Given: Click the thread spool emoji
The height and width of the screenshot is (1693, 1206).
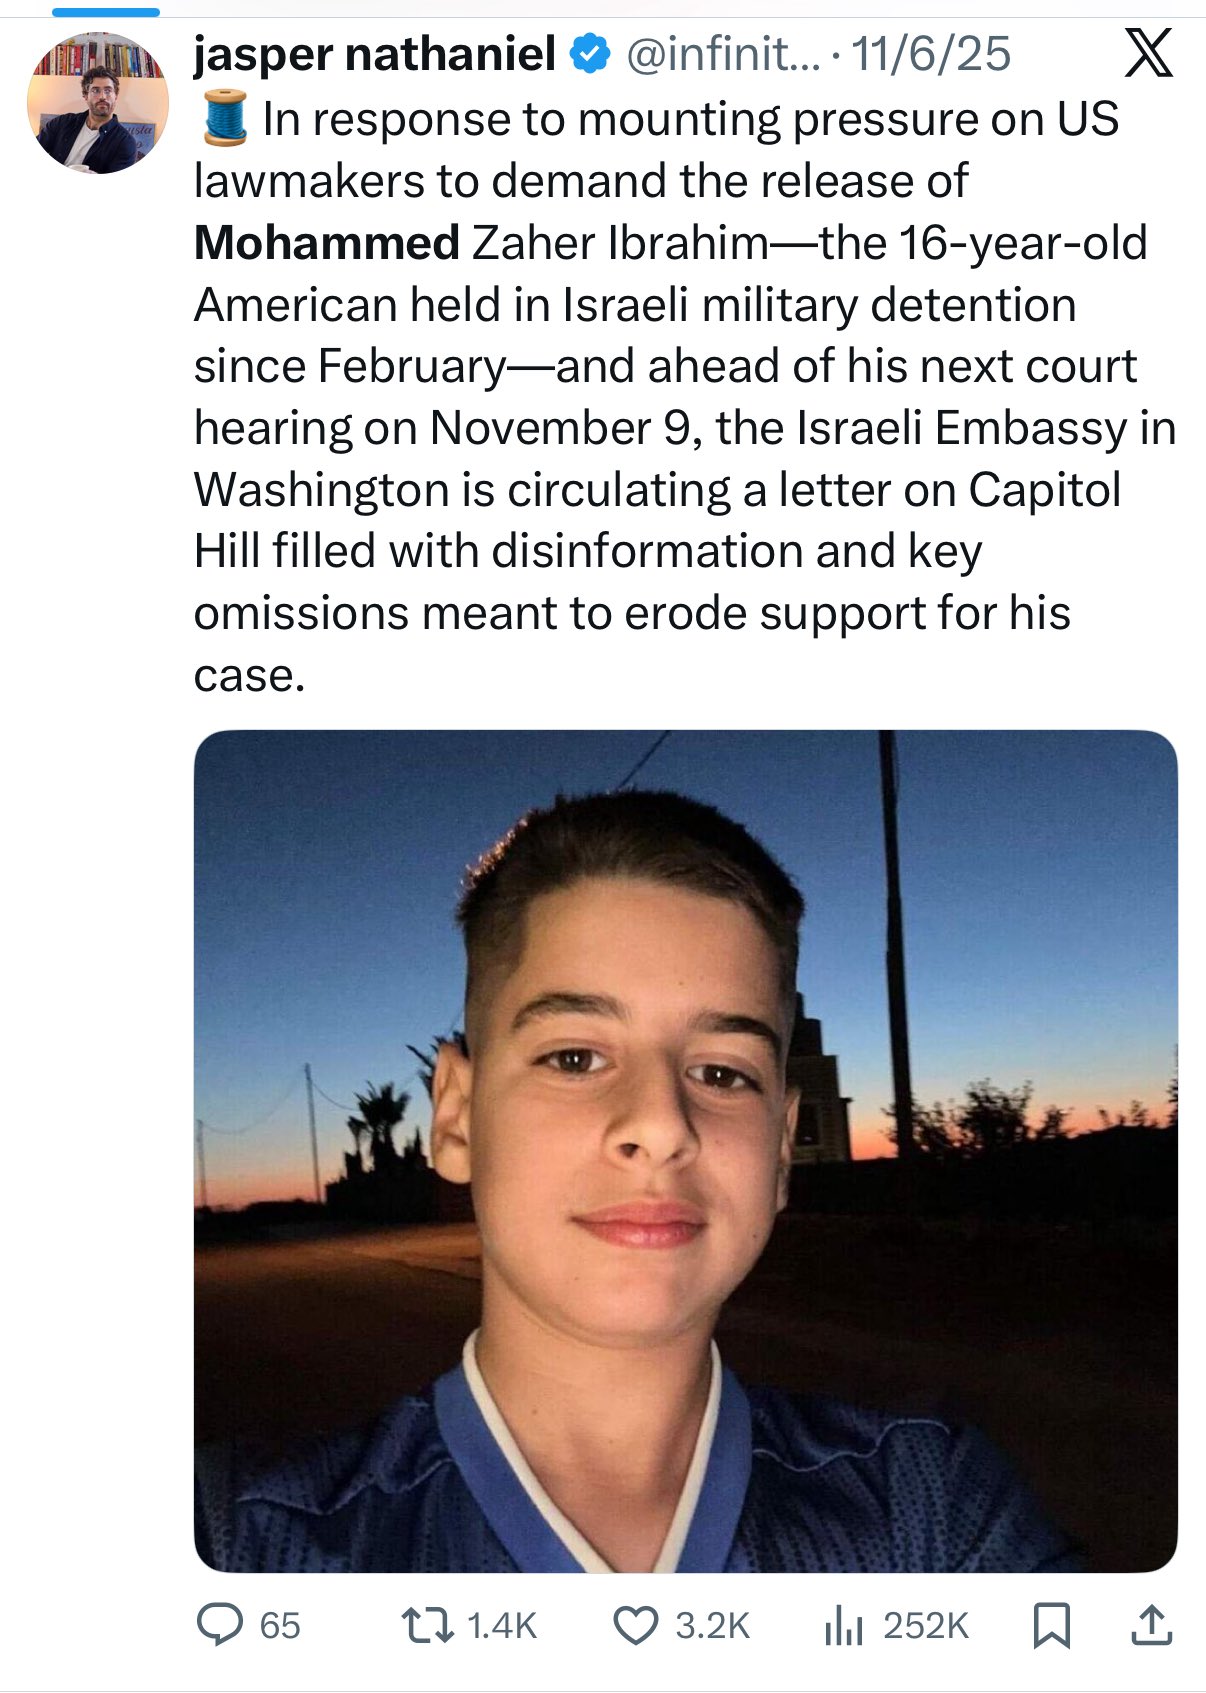Looking at the screenshot, I should tap(224, 119).
